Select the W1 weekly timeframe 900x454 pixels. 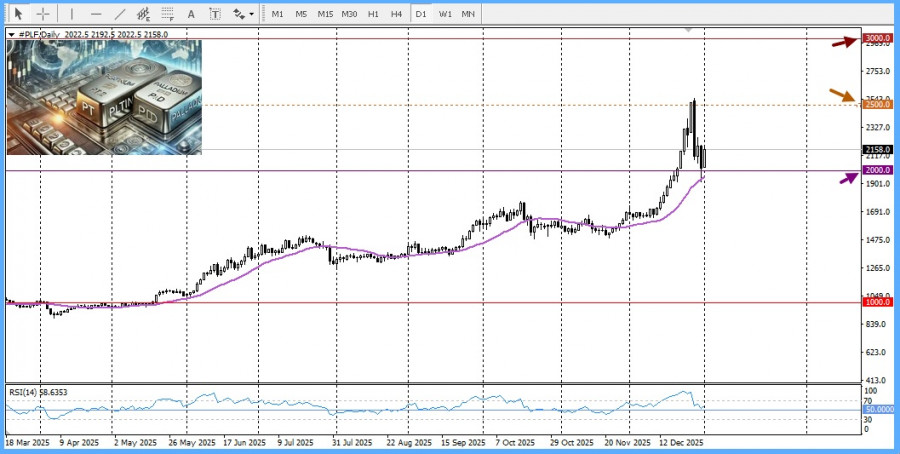point(445,14)
